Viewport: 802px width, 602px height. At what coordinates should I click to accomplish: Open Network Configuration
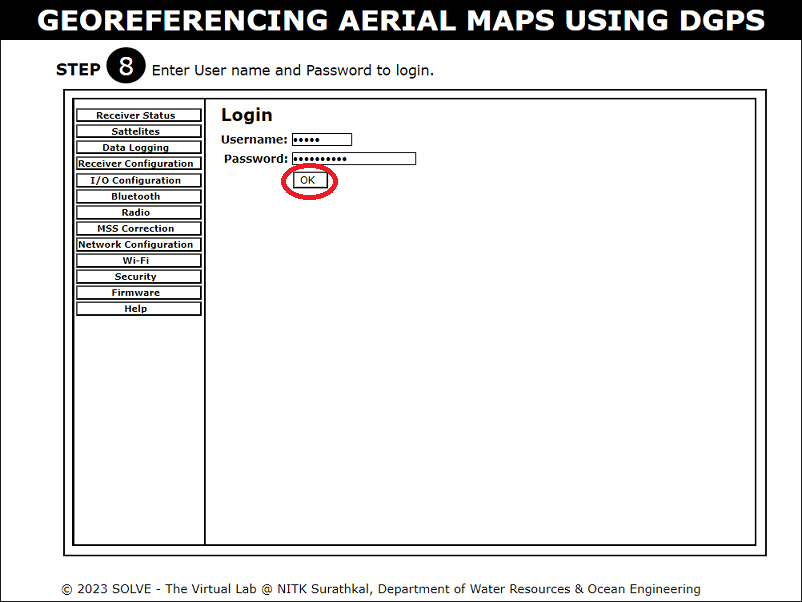[138, 245]
